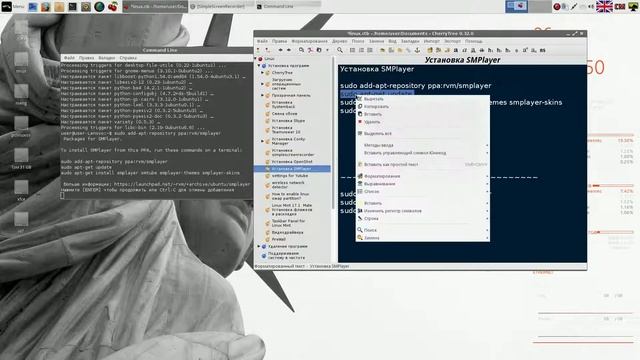Viewport: 640px width, 360px height.
Task: Select the Видеодрайвера tree node
Action: tap(287, 232)
